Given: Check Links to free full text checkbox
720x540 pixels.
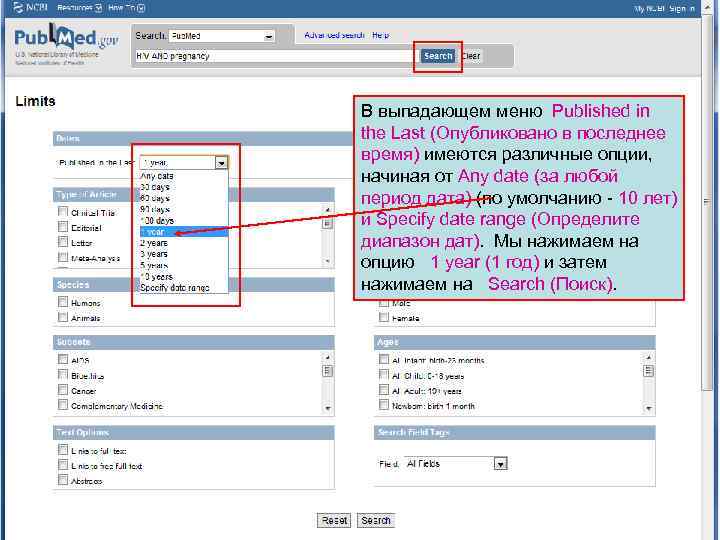Looking at the screenshot, I should [63, 465].
